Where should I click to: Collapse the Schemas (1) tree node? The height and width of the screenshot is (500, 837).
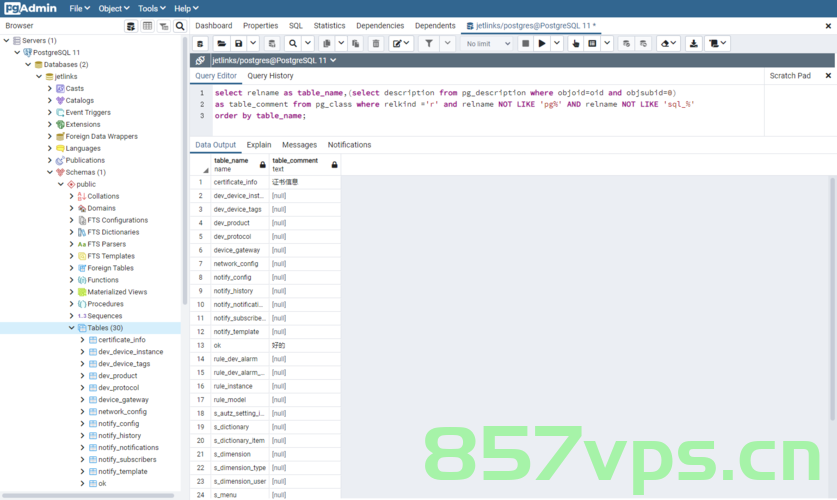(x=50, y=172)
